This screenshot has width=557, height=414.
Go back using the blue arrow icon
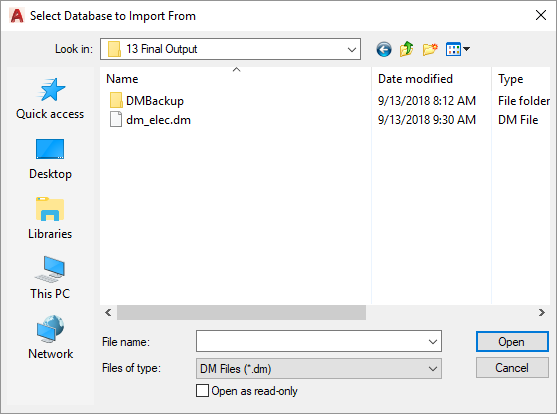click(x=384, y=49)
